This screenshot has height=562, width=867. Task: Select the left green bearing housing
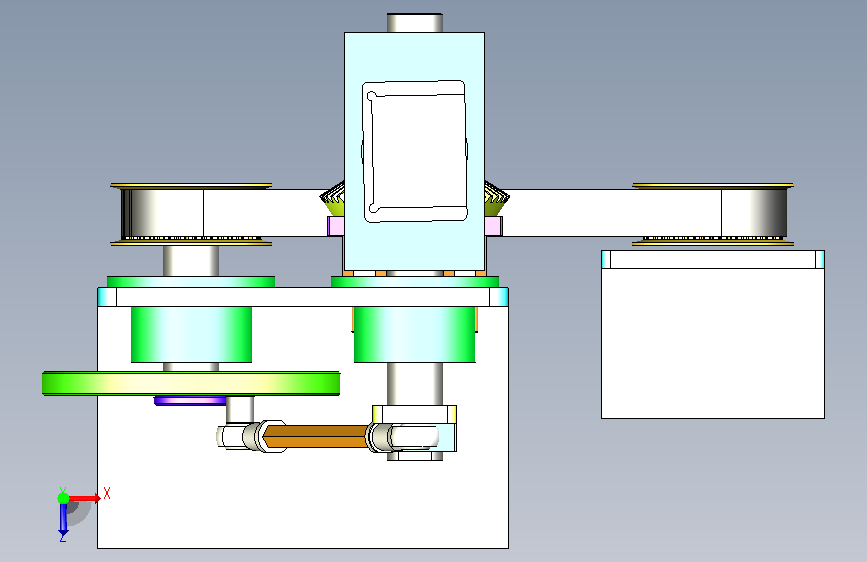click(191, 335)
